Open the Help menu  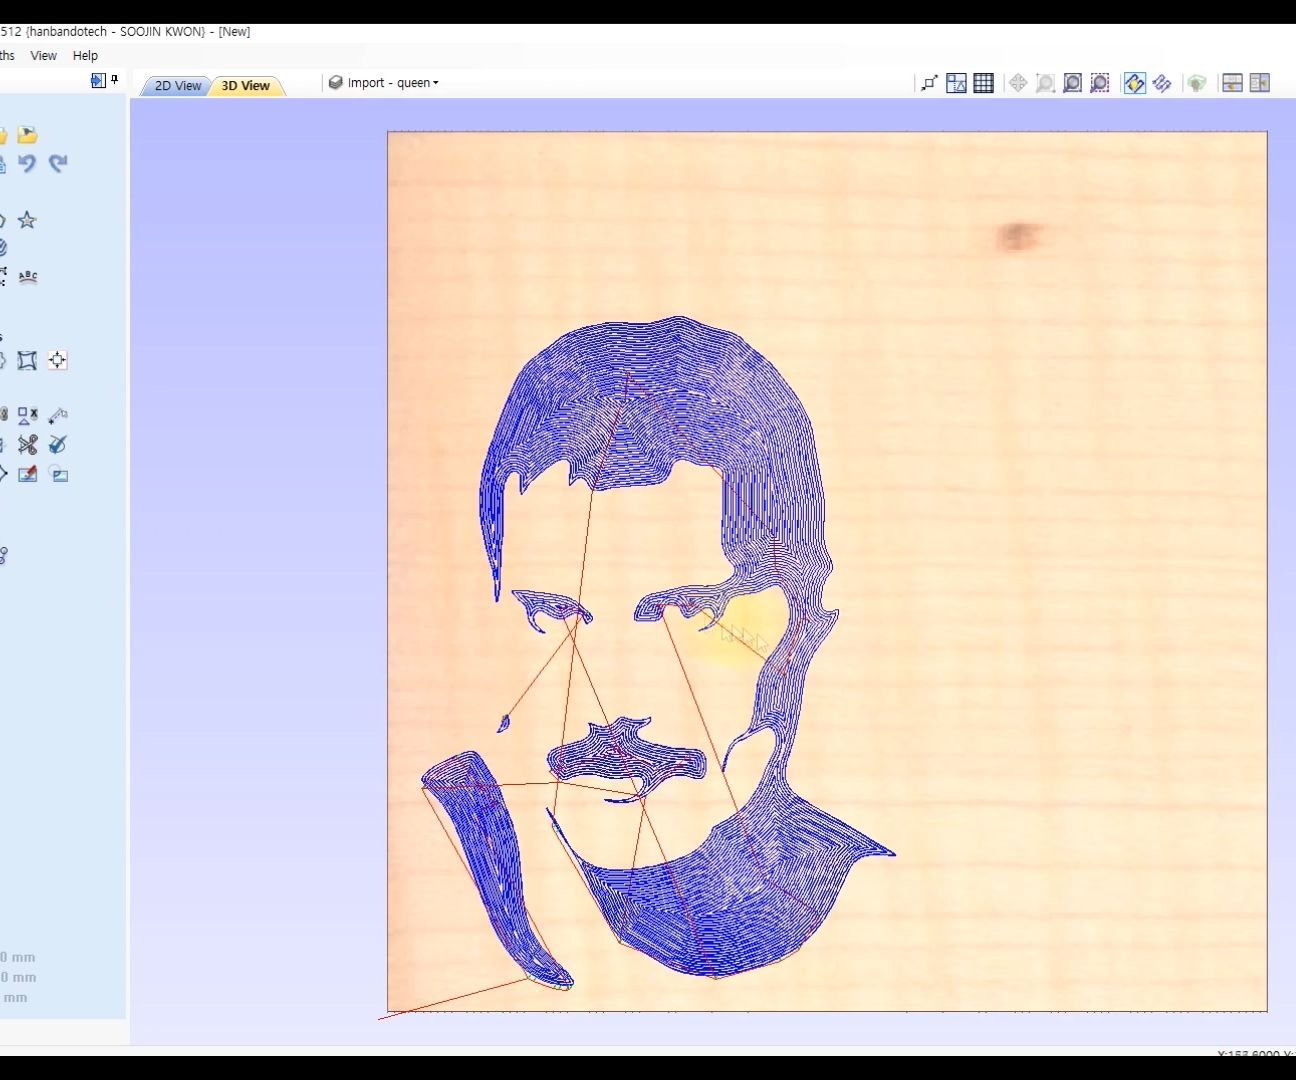[x=85, y=55]
